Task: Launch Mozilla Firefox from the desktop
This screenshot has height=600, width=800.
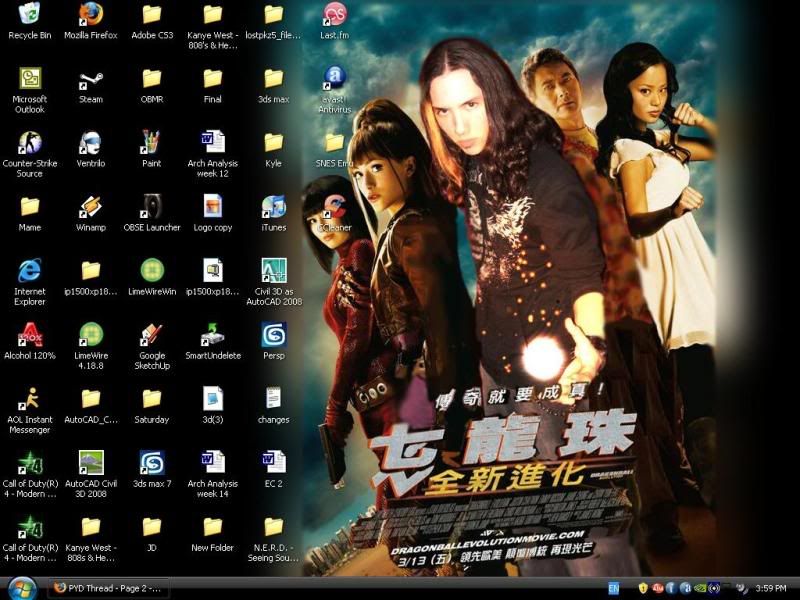Action: 90,14
